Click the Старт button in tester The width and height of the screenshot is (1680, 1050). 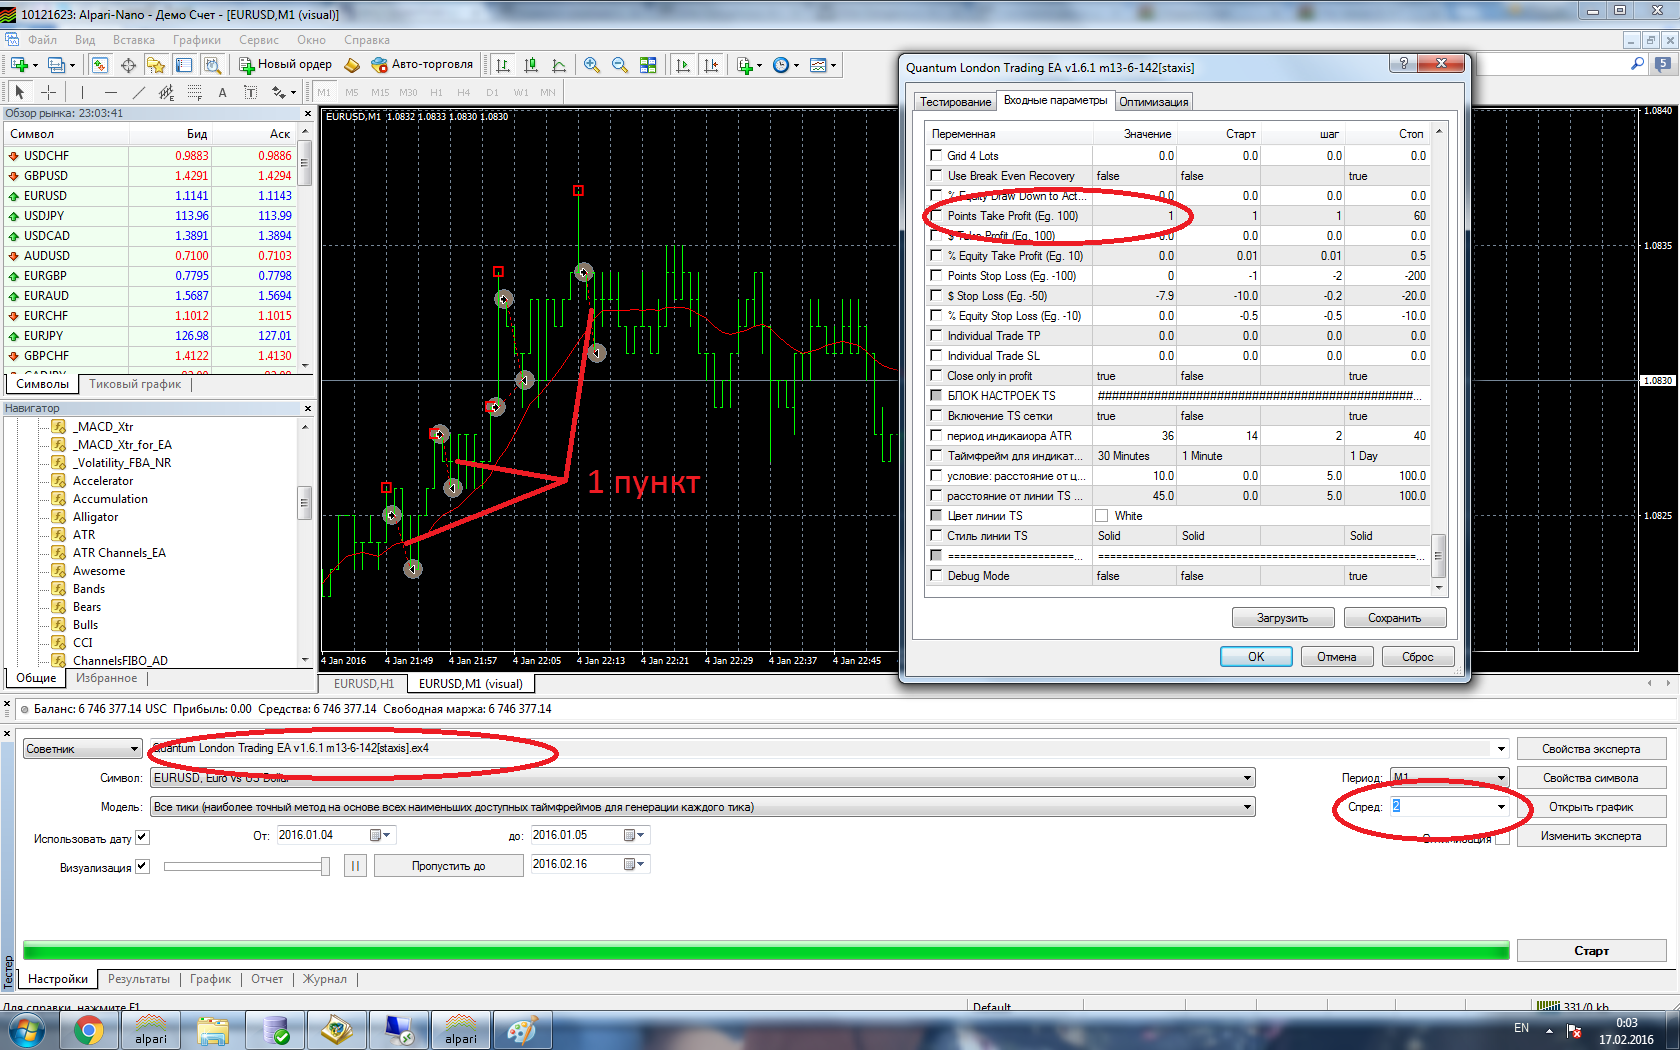pos(1592,951)
